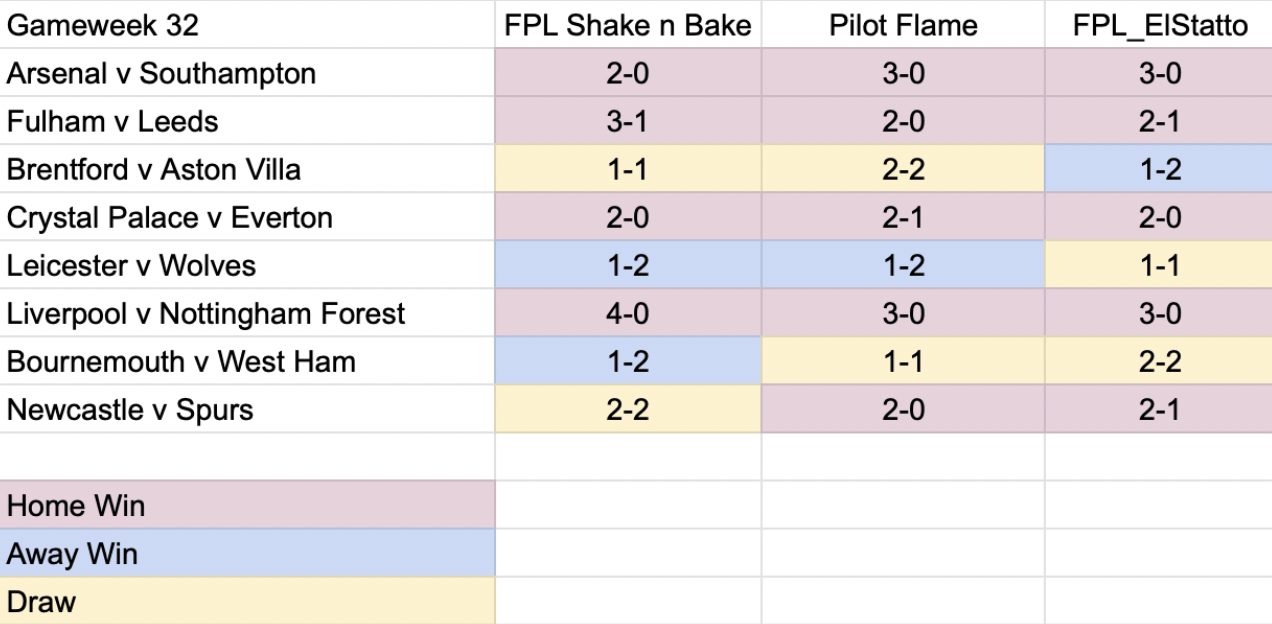1272x624 pixels.
Task: Click FPL_ElStatto's 1-1 Leicester prediction cell
Action: [x=1159, y=265]
